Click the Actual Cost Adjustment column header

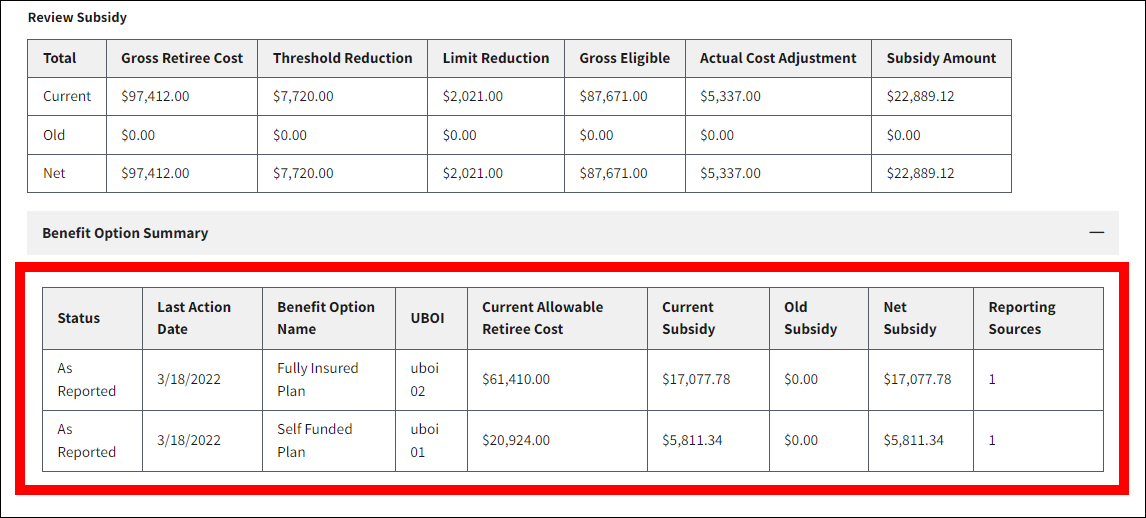click(x=778, y=58)
